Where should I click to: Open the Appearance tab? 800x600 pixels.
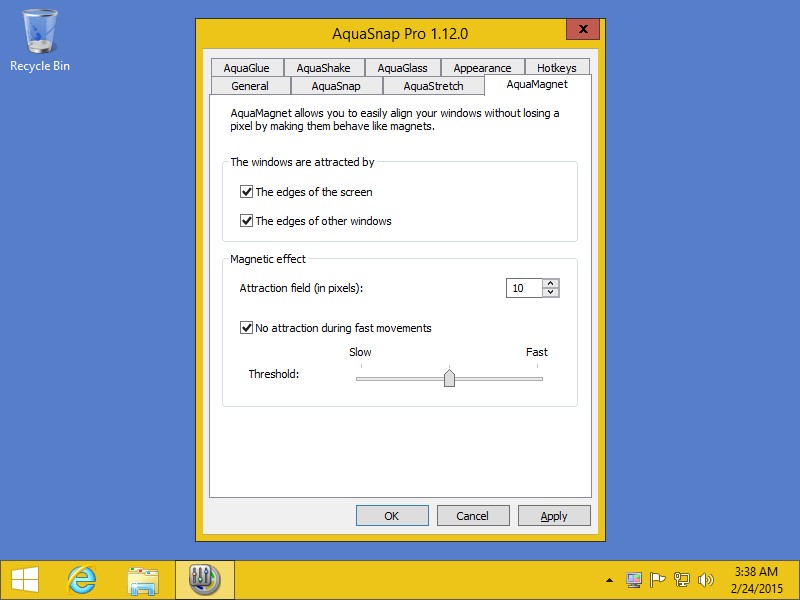482,68
